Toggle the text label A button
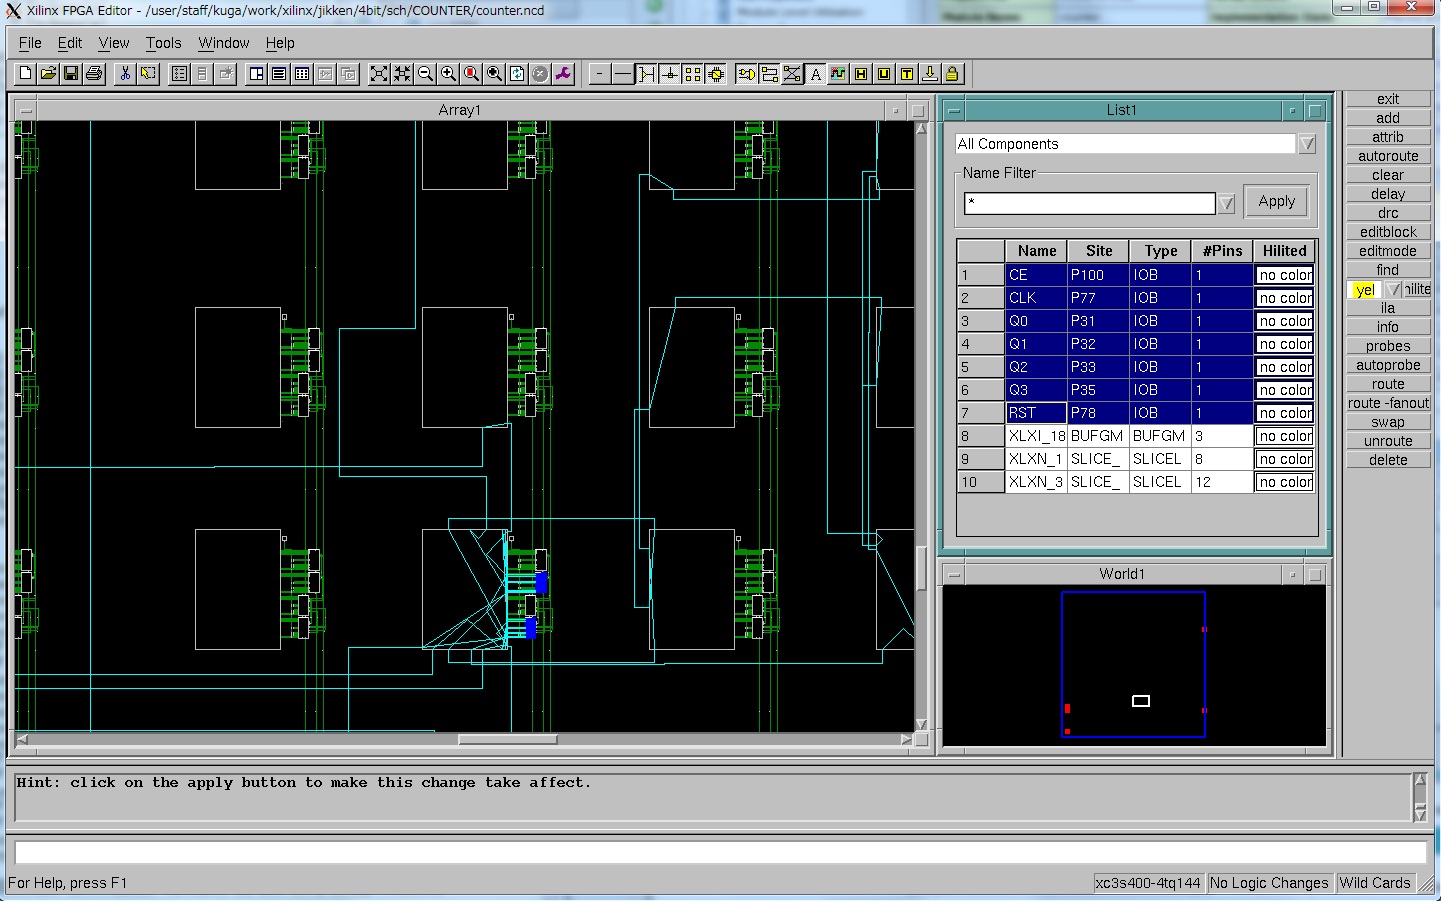The width and height of the screenshot is (1441, 901). point(815,74)
